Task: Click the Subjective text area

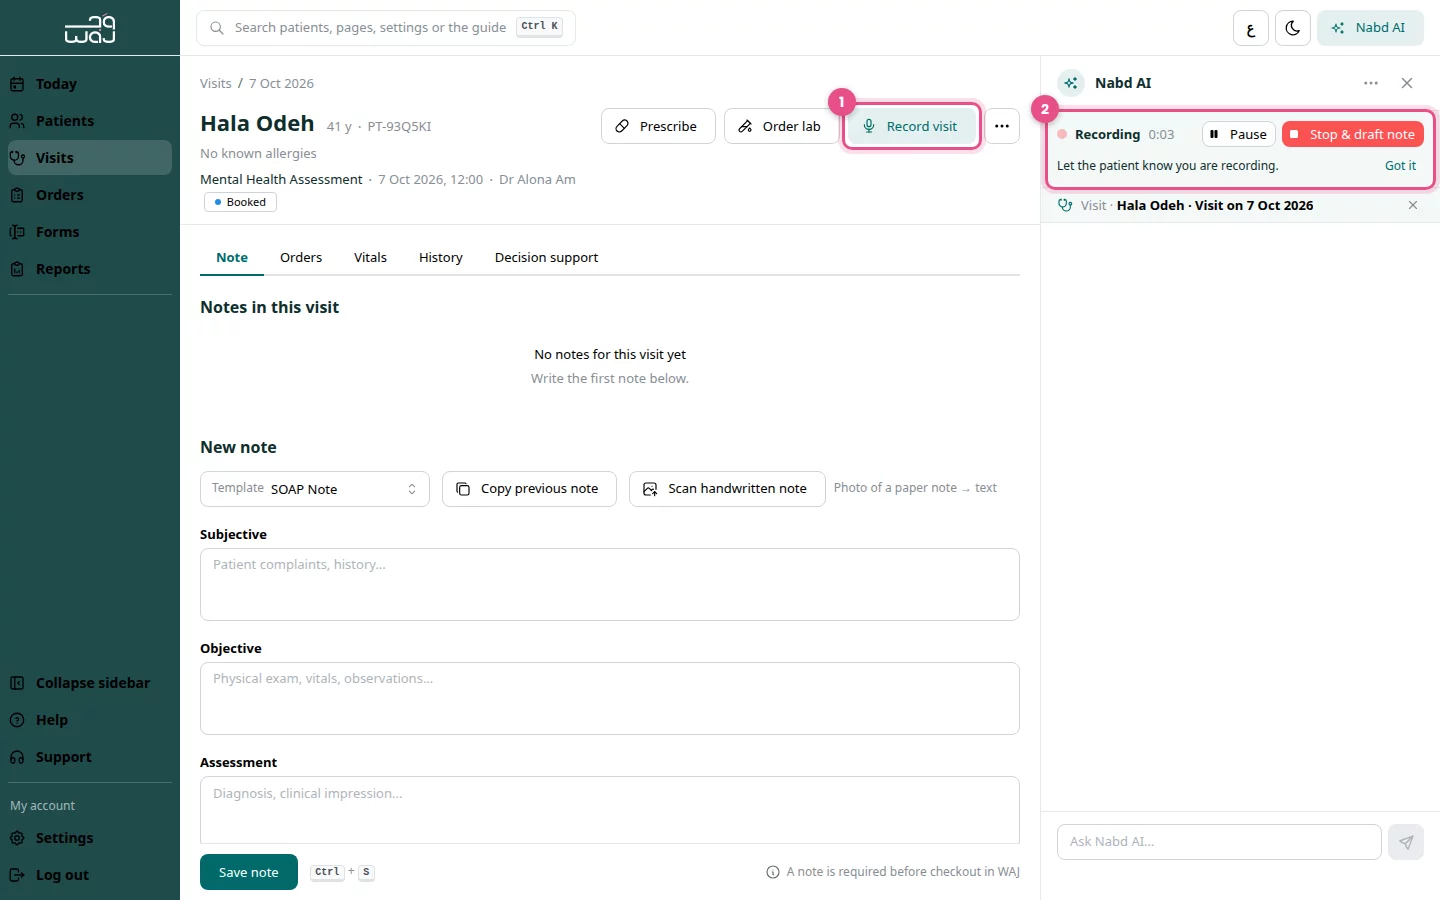Action: pos(610,584)
